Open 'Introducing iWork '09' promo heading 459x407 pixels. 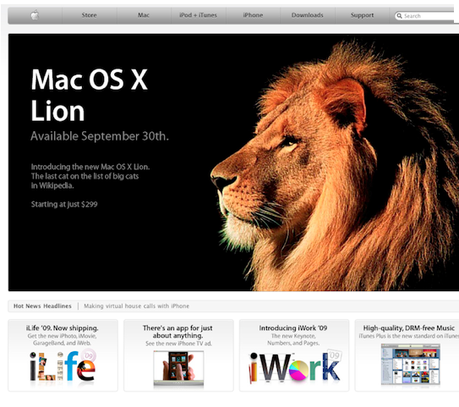tap(293, 328)
